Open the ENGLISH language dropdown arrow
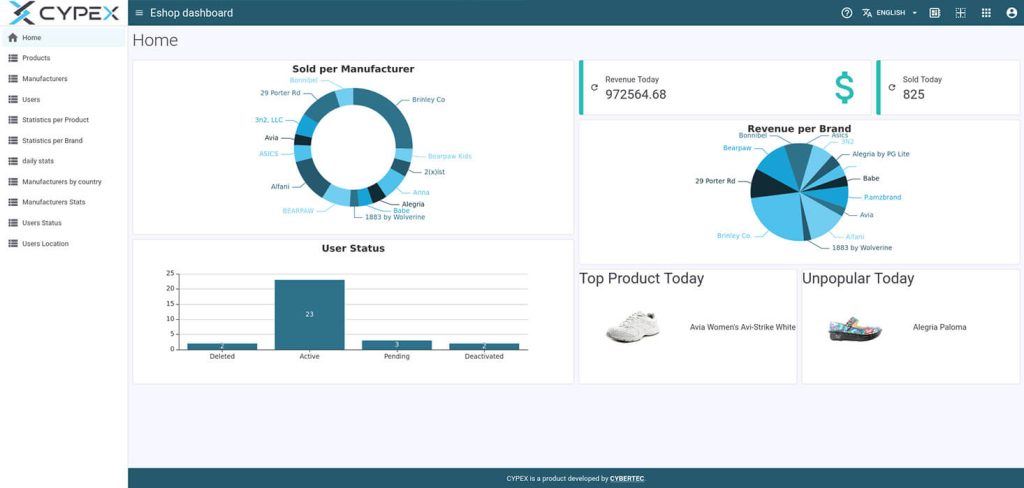Viewport: 1024px width, 488px height. (915, 13)
